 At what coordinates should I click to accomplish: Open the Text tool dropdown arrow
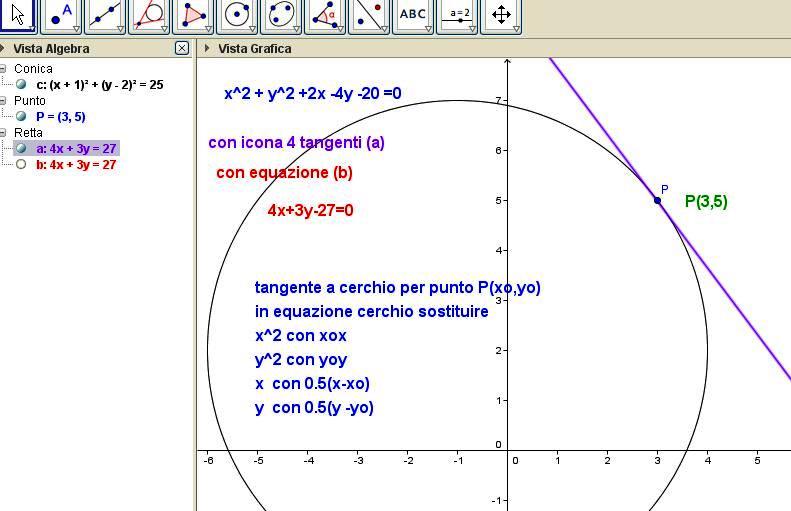(x=428, y=29)
